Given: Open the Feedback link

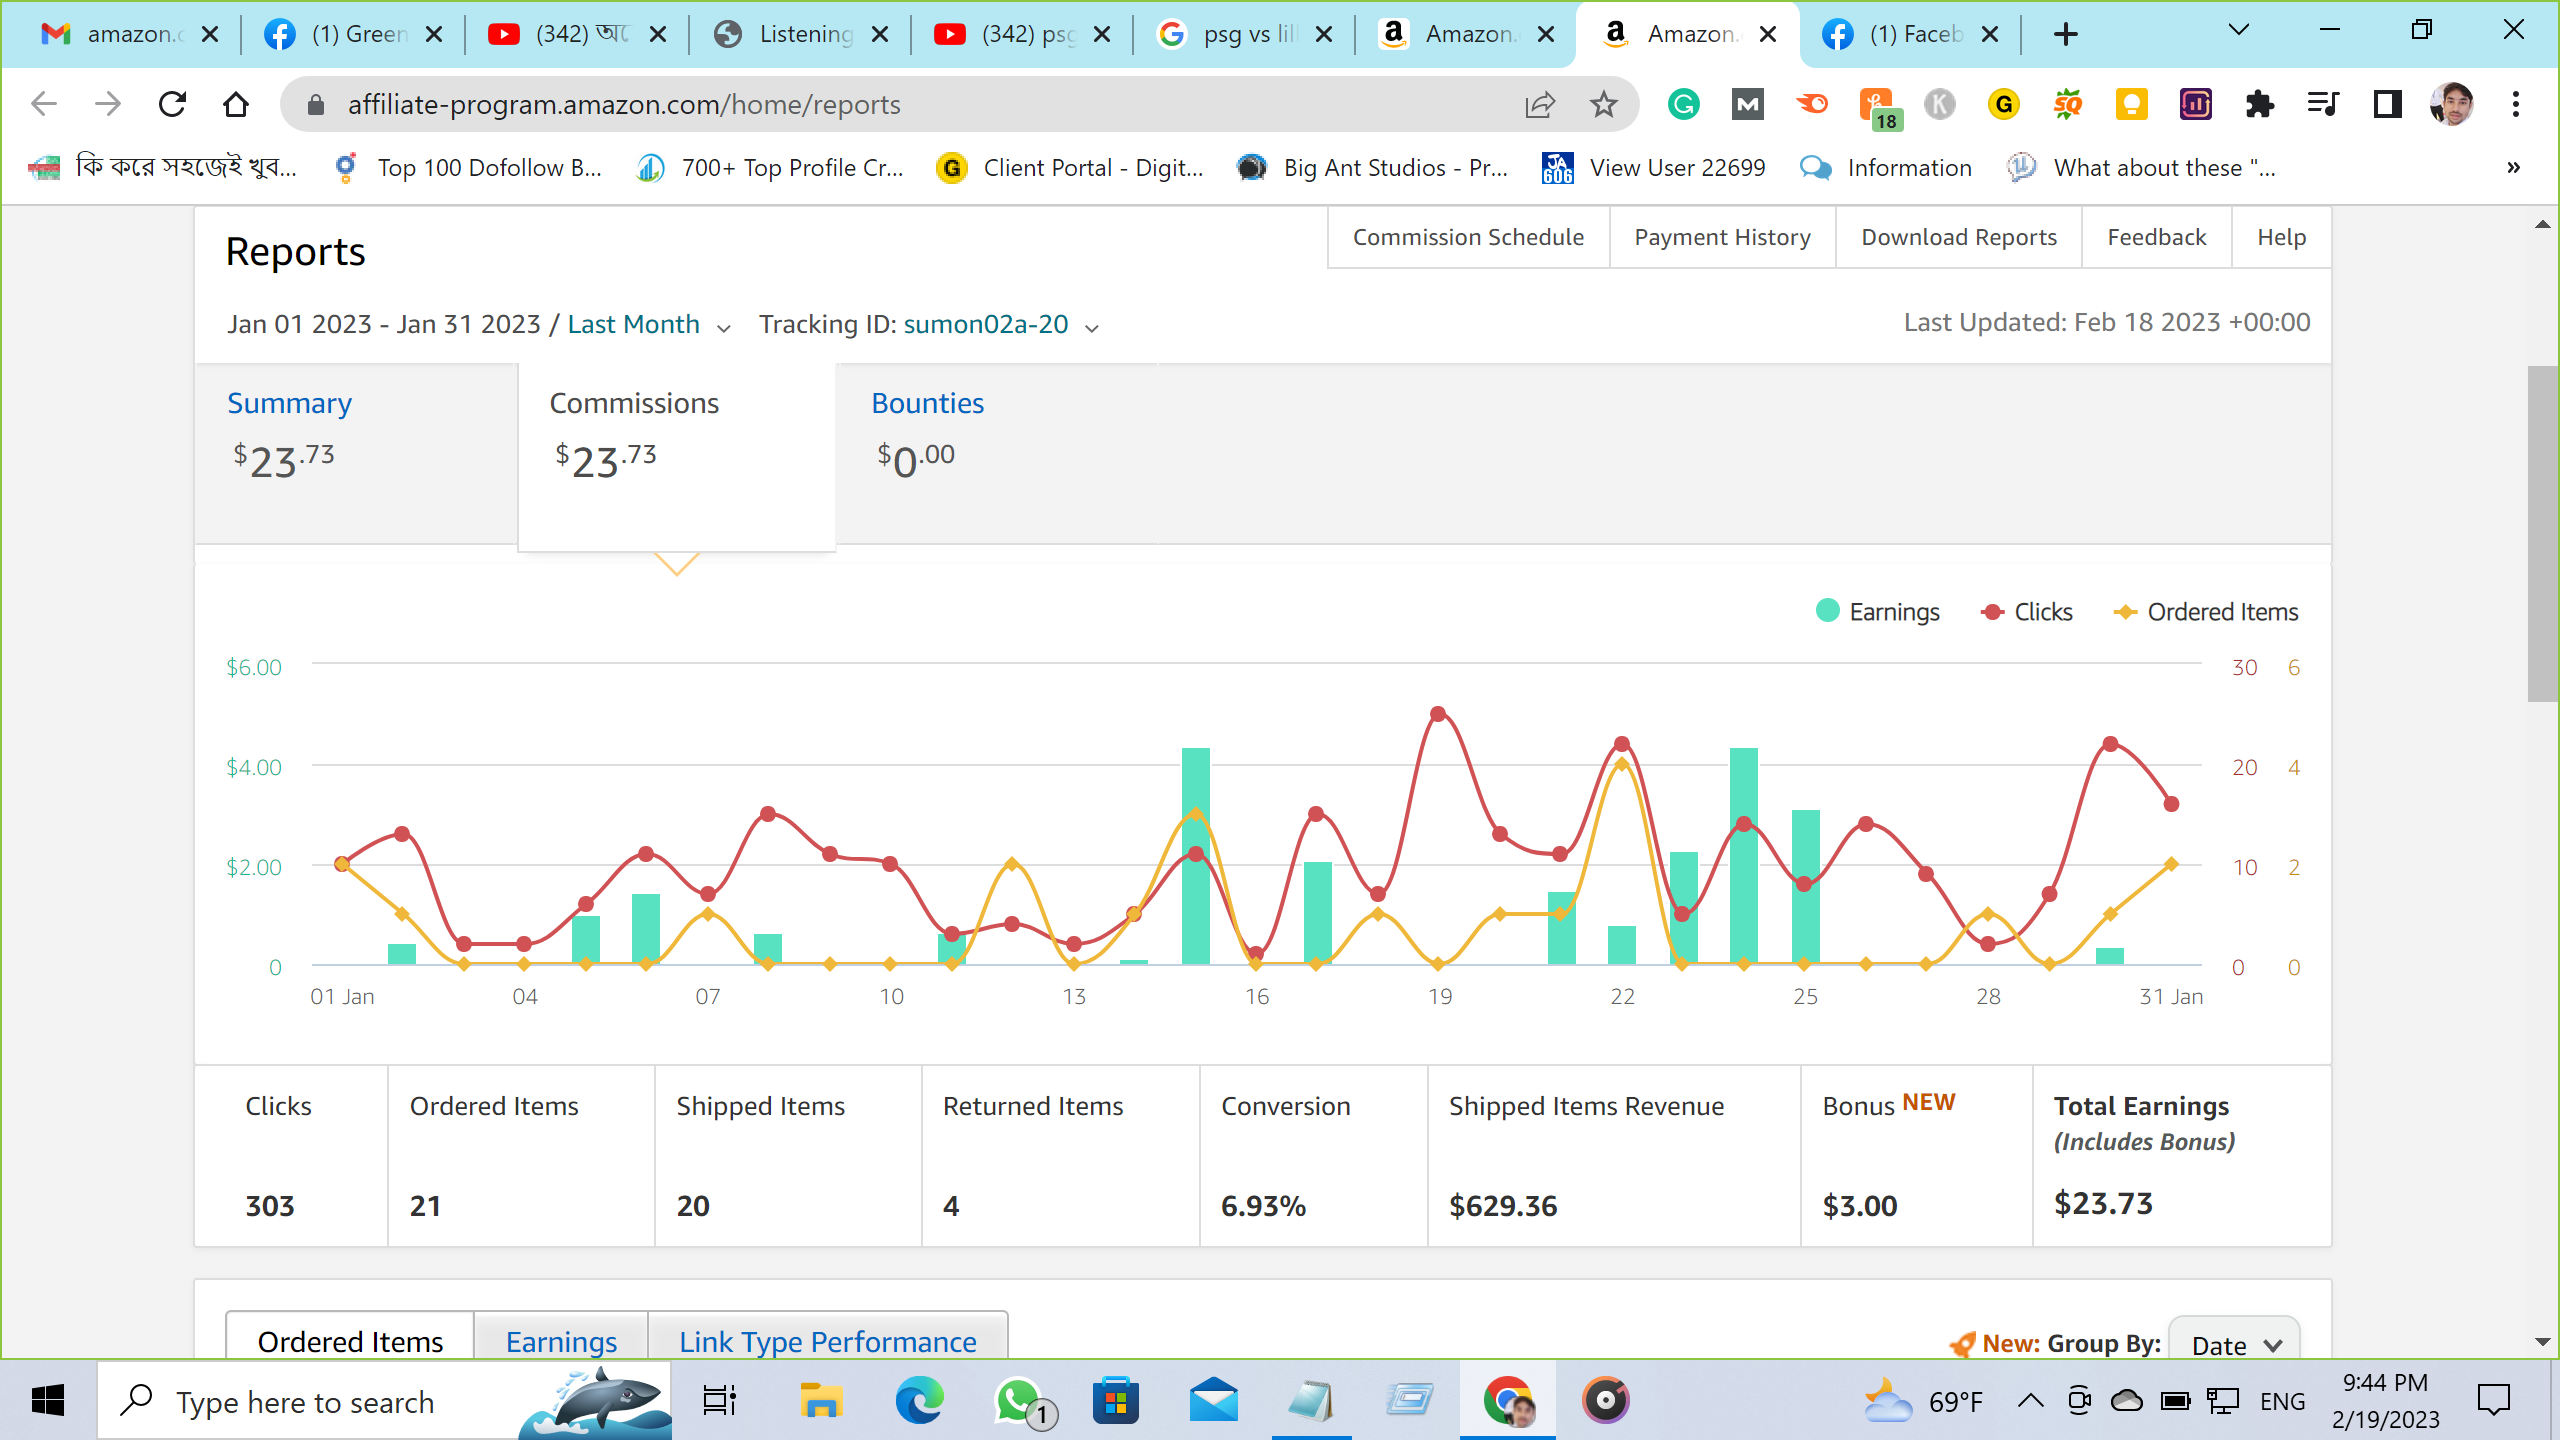Looking at the screenshot, I should pos(2157,237).
